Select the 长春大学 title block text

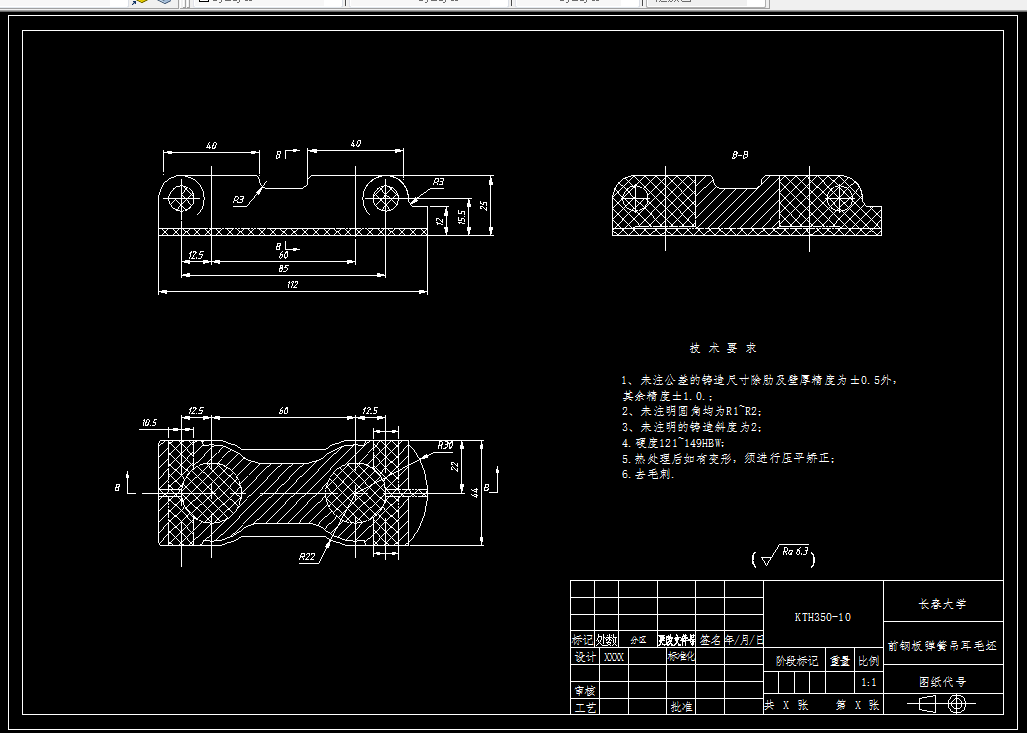[943, 604]
